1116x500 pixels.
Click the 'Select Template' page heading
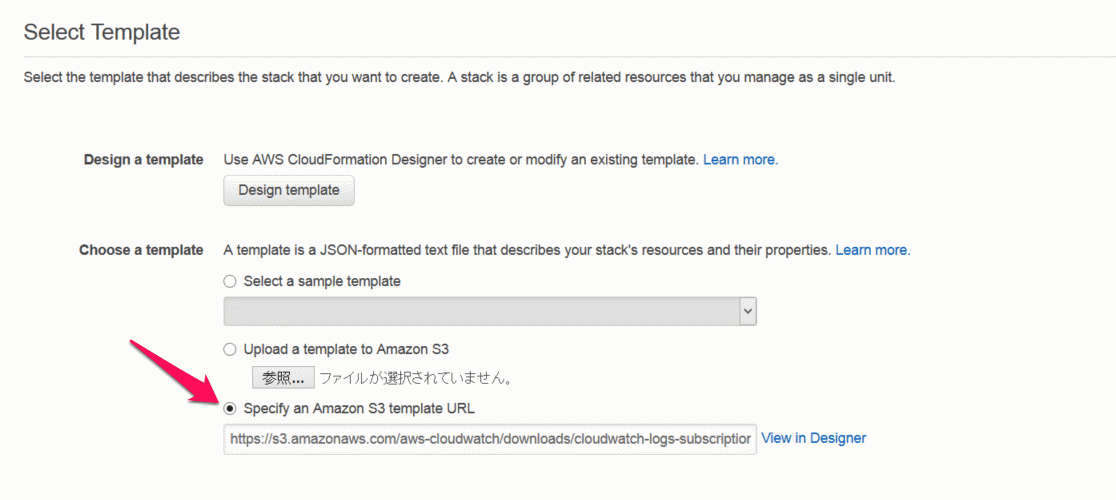(102, 32)
